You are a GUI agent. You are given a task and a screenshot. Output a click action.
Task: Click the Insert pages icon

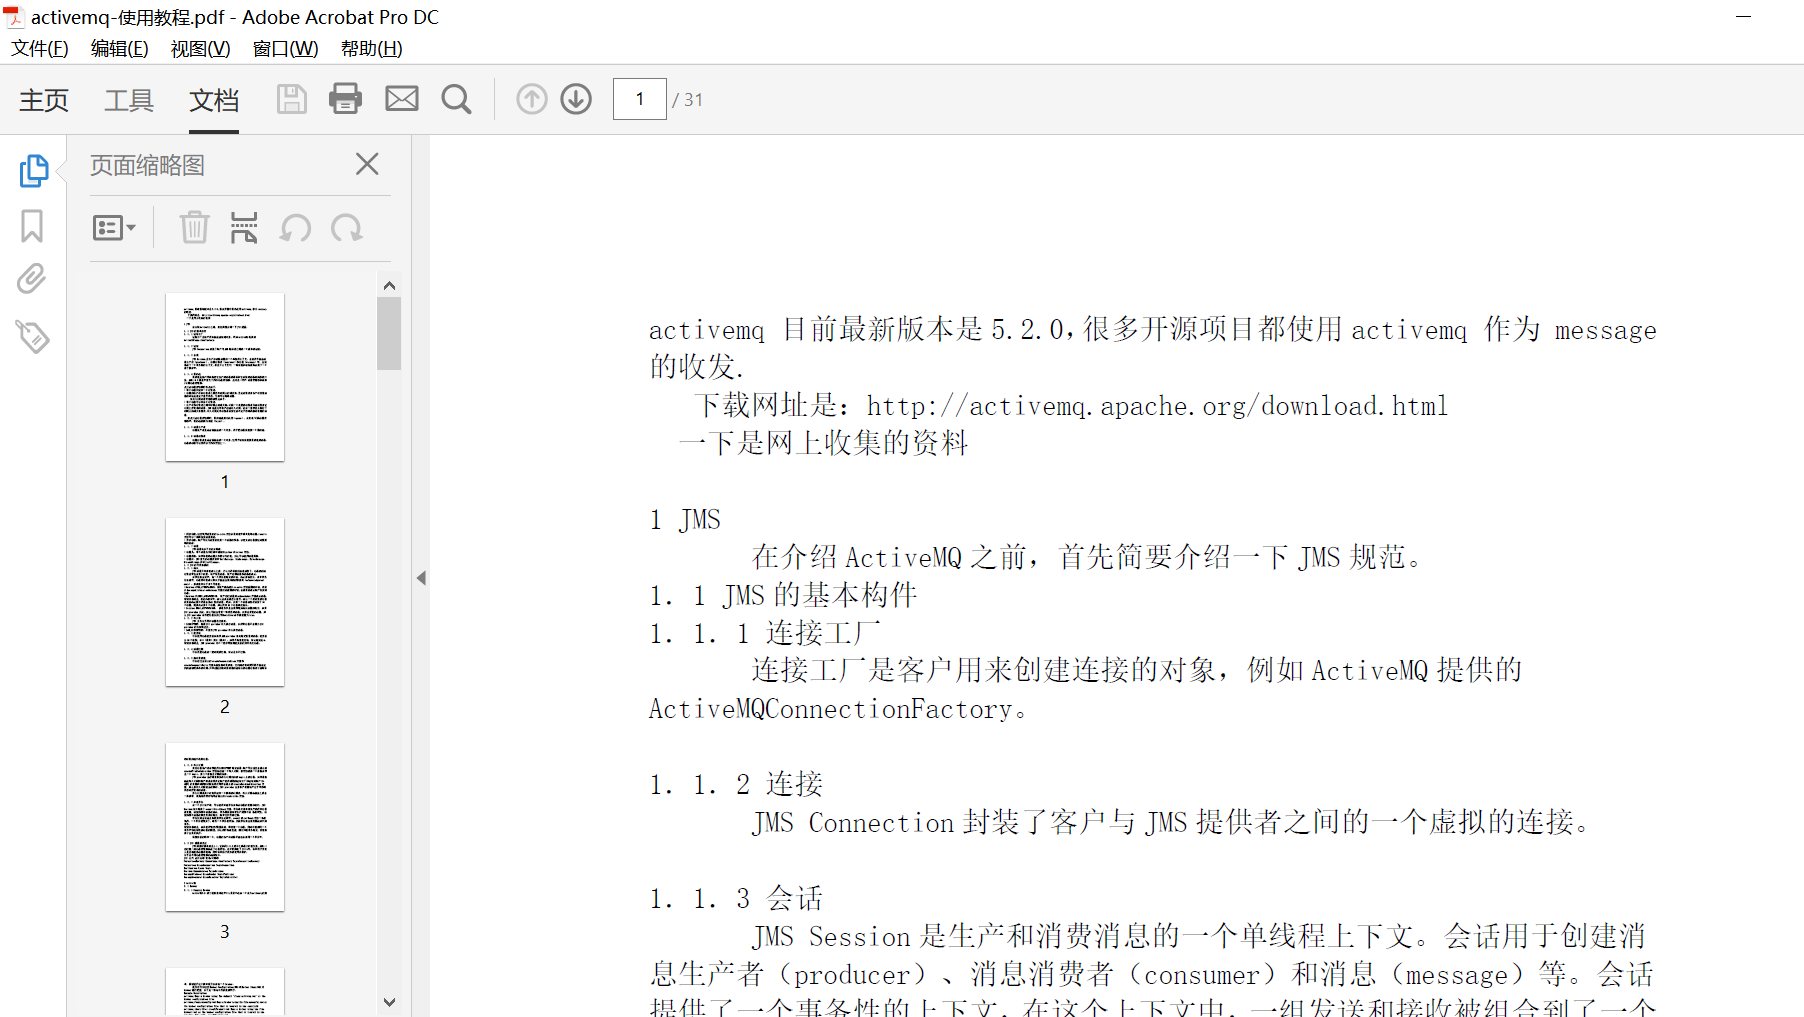point(244,228)
